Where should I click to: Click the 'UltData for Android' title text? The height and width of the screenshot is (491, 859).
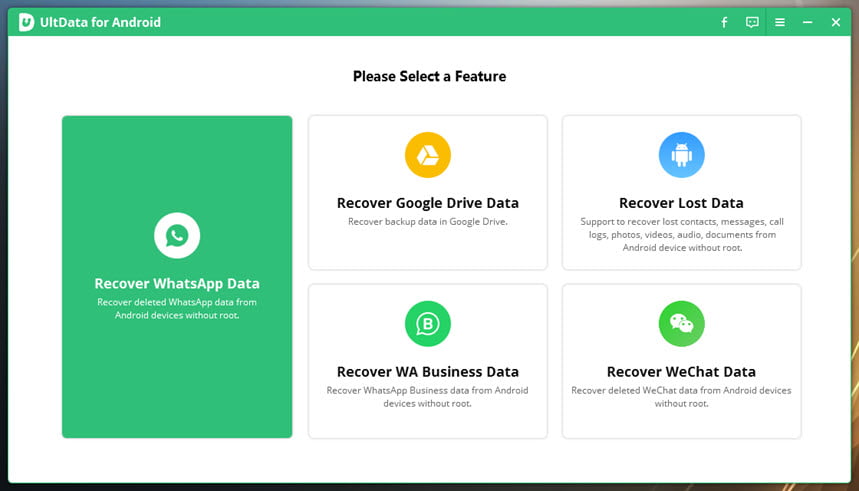click(x=100, y=22)
